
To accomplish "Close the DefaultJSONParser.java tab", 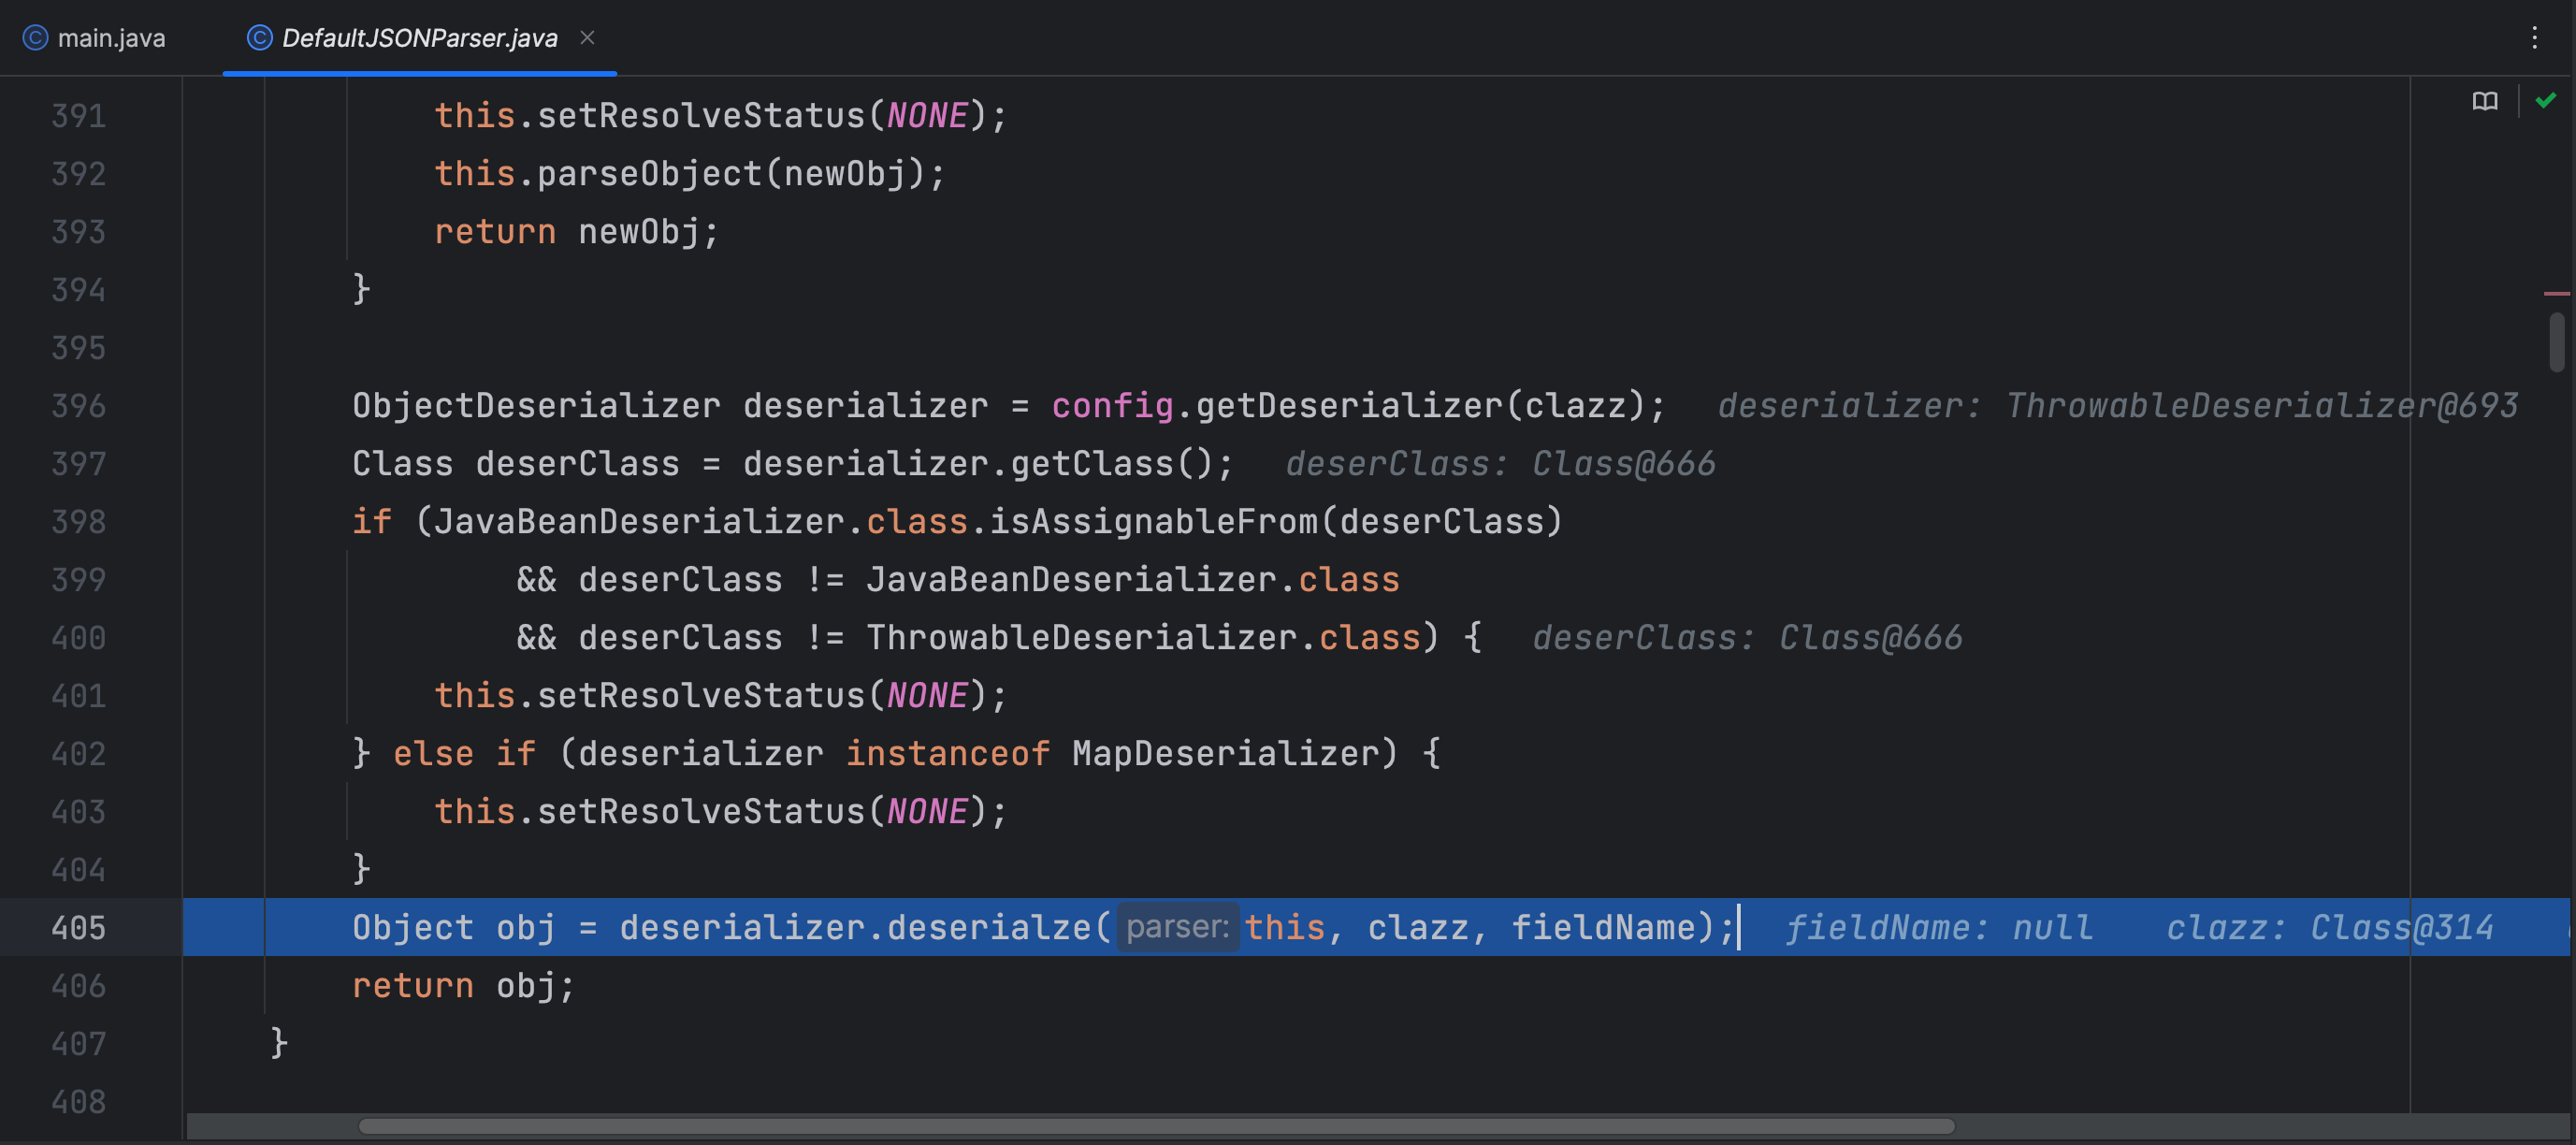I will (x=587, y=38).
